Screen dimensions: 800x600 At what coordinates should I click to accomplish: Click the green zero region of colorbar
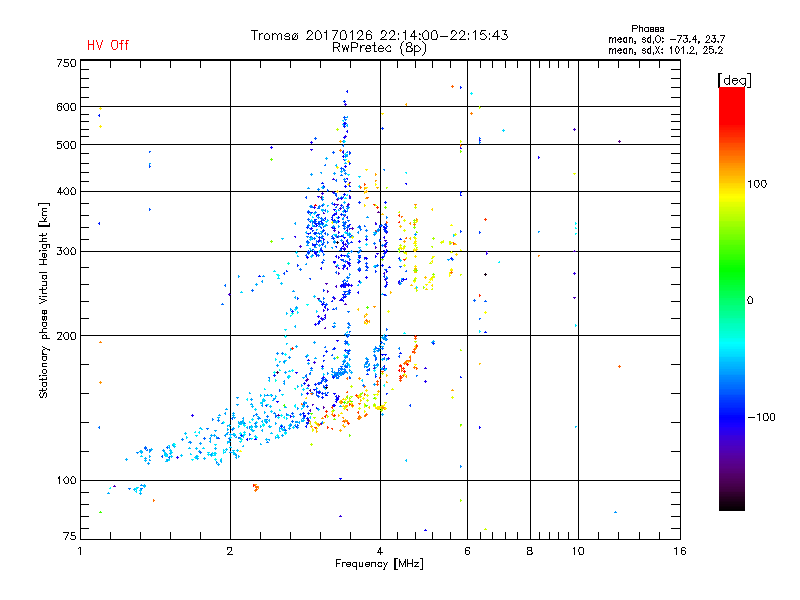(732, 300)
